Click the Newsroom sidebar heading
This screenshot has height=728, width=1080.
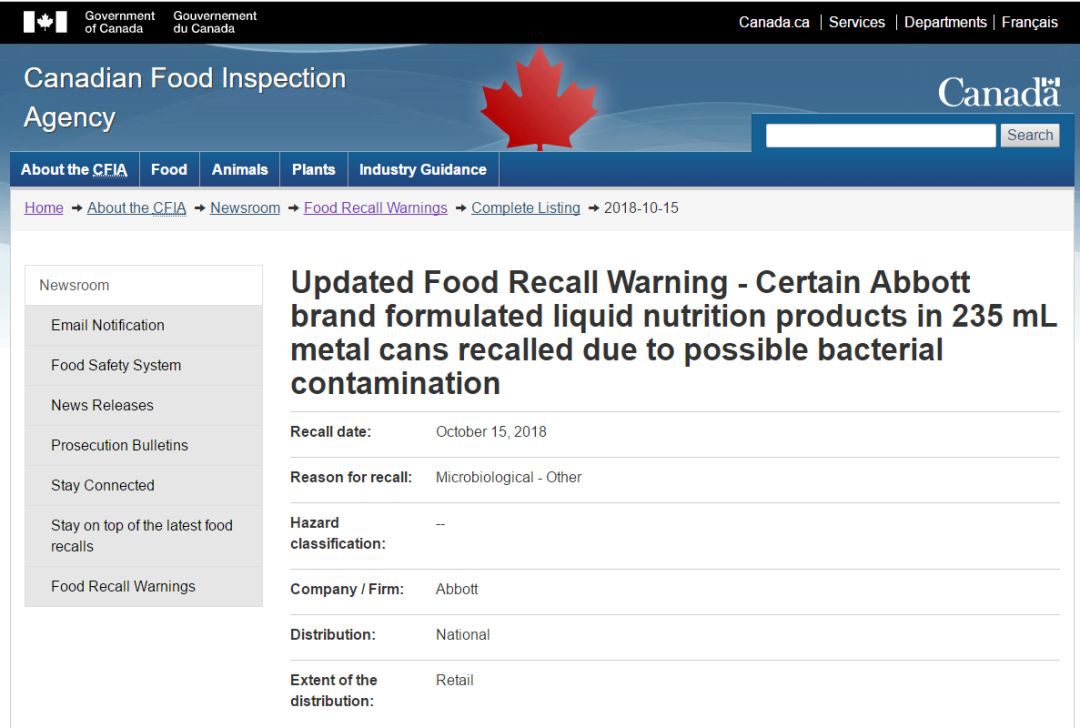coord(74,285)
